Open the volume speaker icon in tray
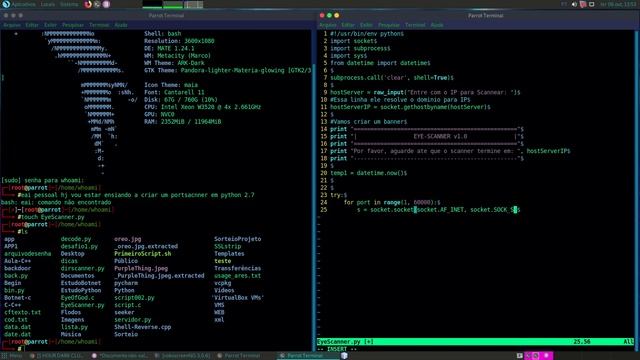640x360 pixels. pyautogui.click(x=574, y=4)
